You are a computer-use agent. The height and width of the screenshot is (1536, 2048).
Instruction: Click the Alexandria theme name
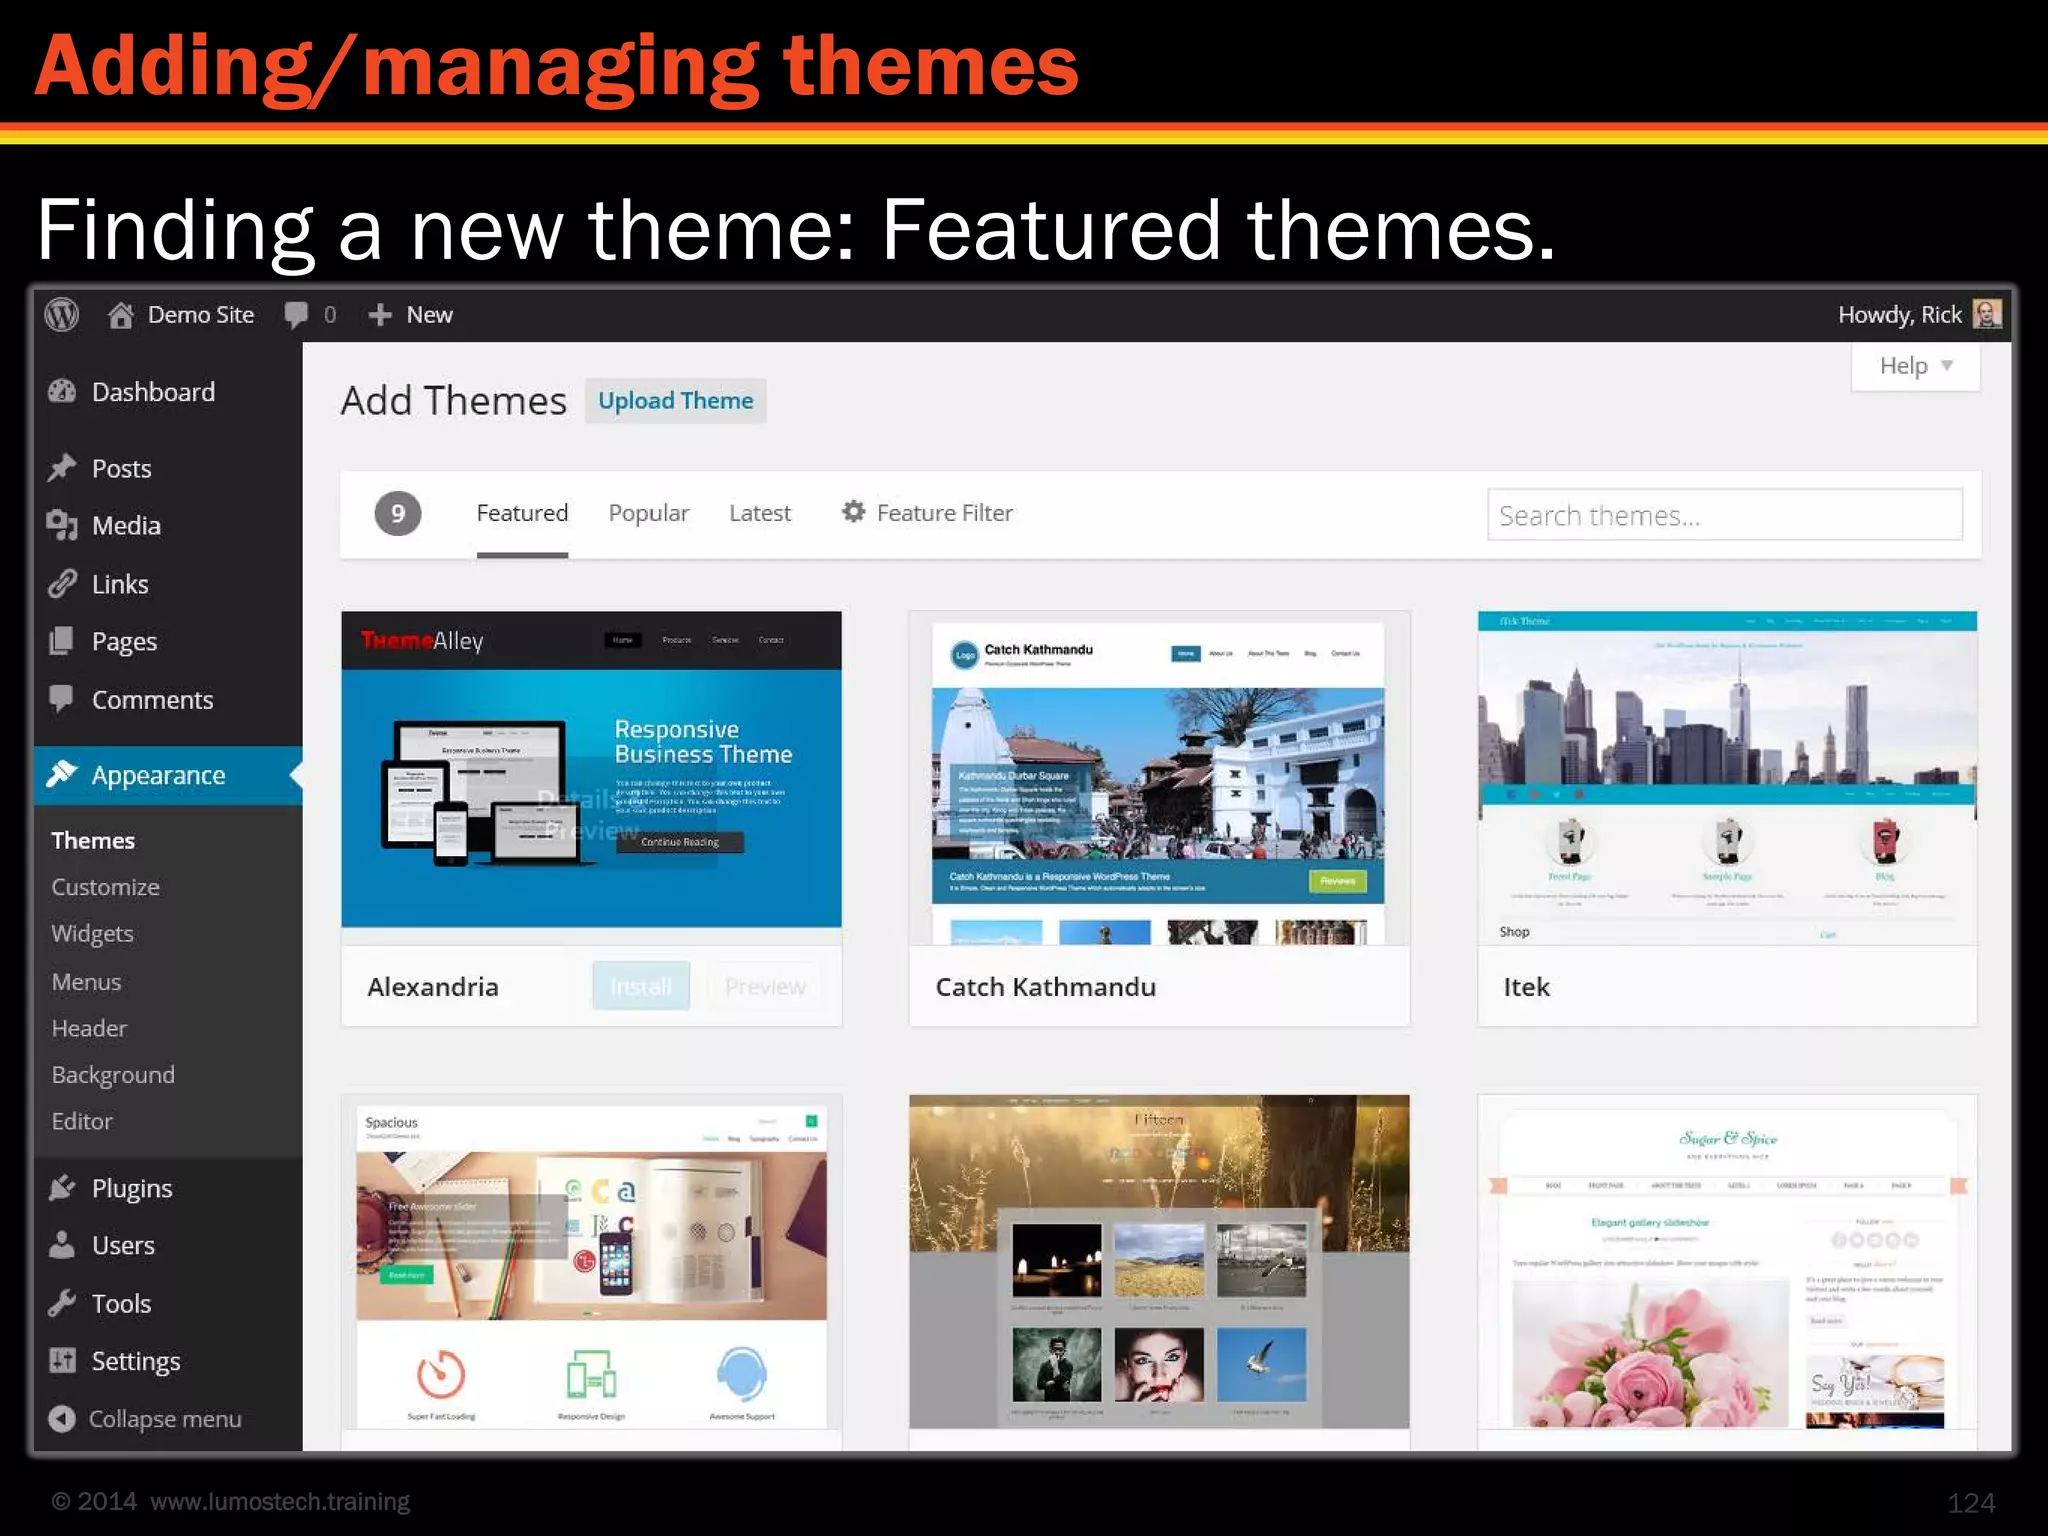(432, 986)
